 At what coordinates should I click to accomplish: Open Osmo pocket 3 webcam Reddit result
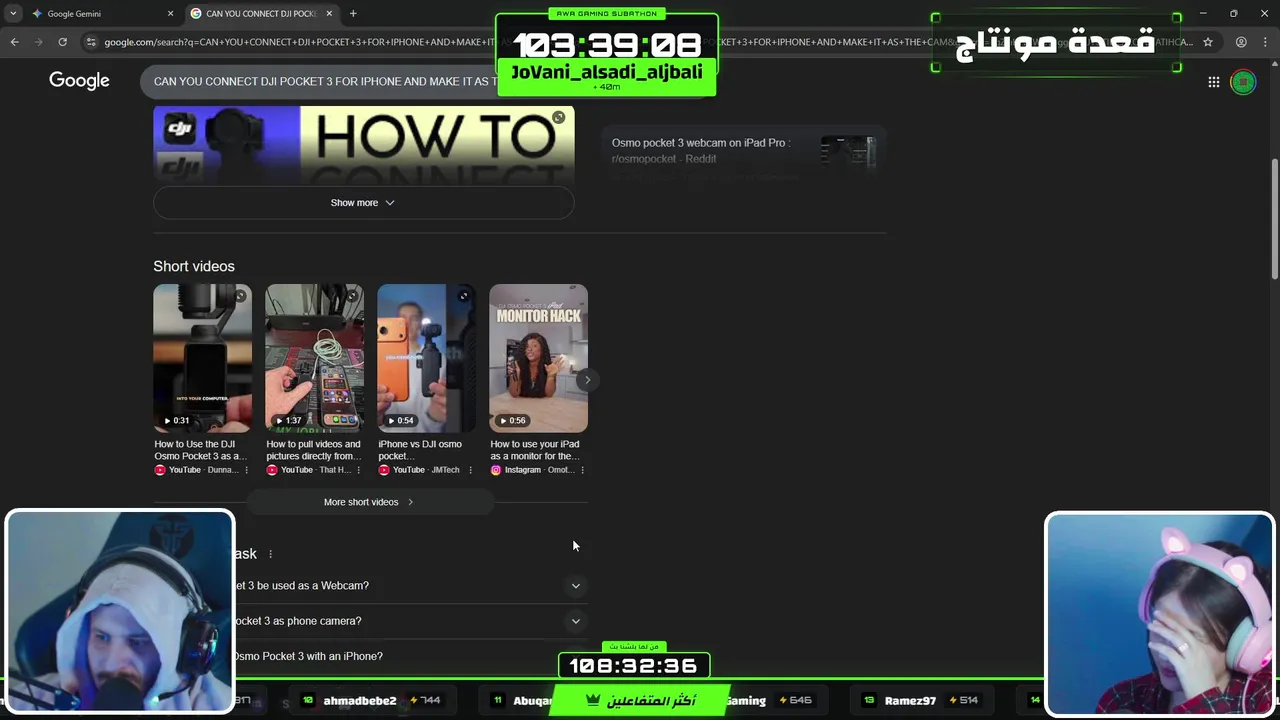click(700, 150)
